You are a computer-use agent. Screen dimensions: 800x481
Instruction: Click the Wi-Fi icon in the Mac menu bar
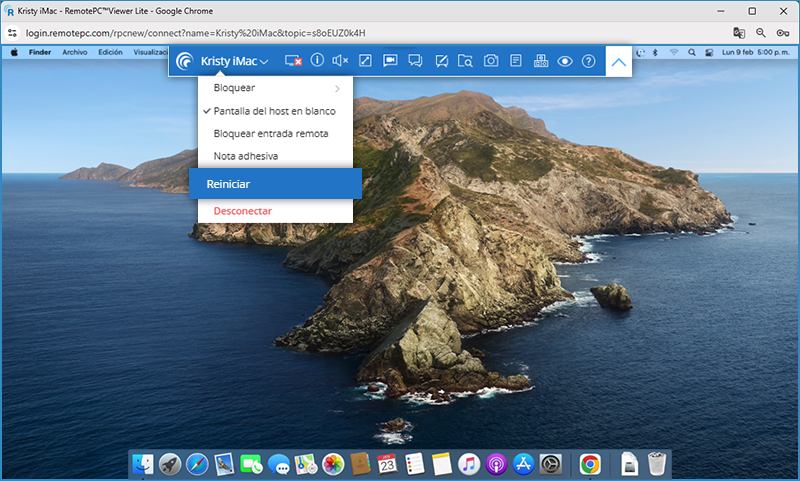pyautogui.click(x=674, y=52)
